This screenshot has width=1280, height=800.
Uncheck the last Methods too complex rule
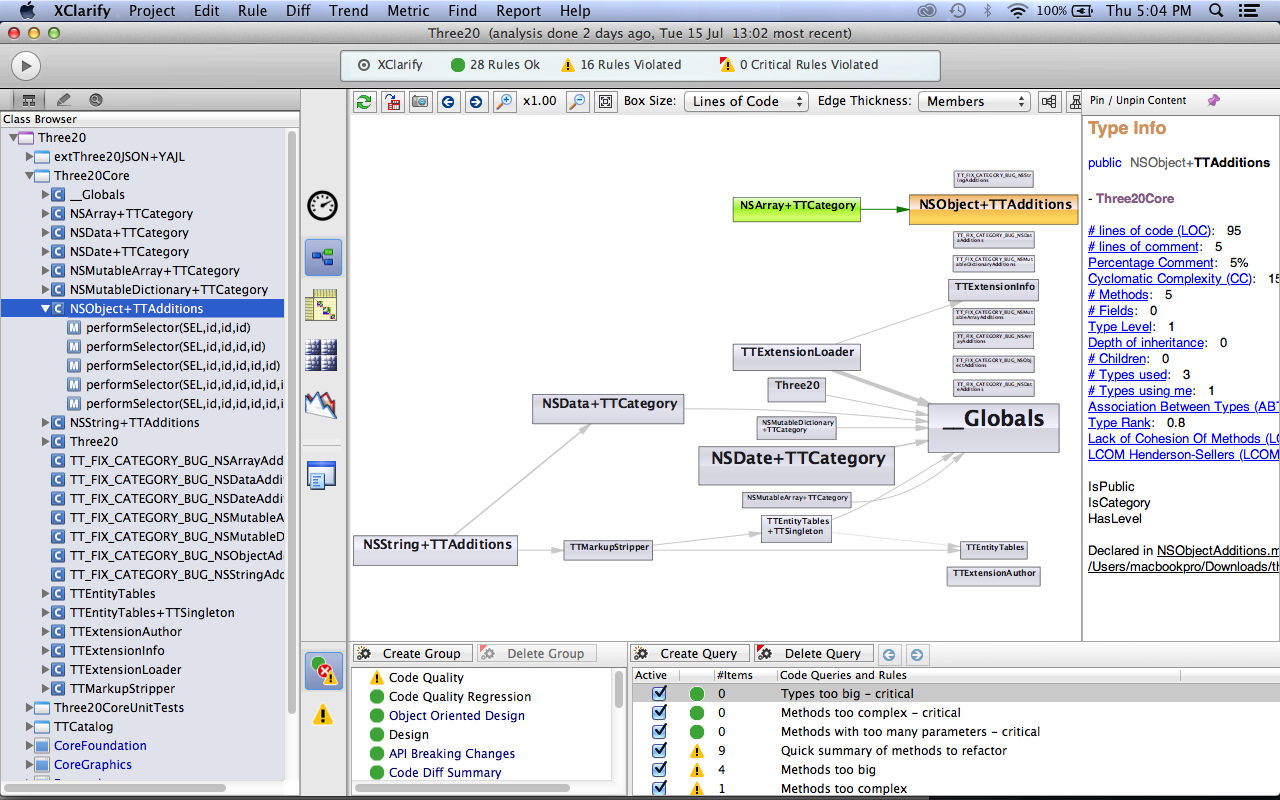(659, 789)
